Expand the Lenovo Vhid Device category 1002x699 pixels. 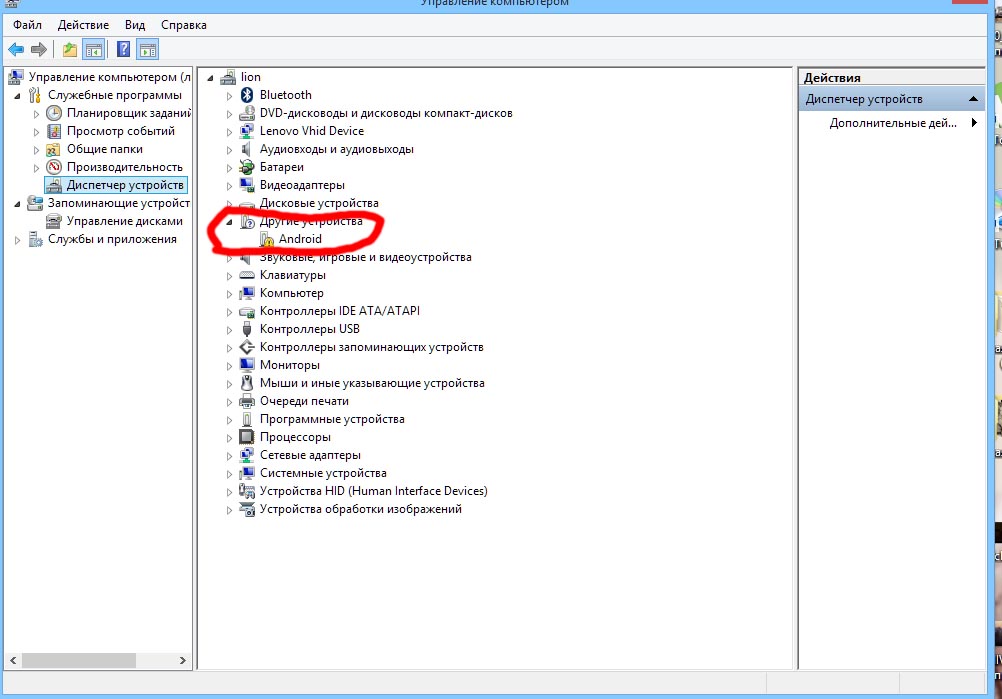[x=229, y=132]
